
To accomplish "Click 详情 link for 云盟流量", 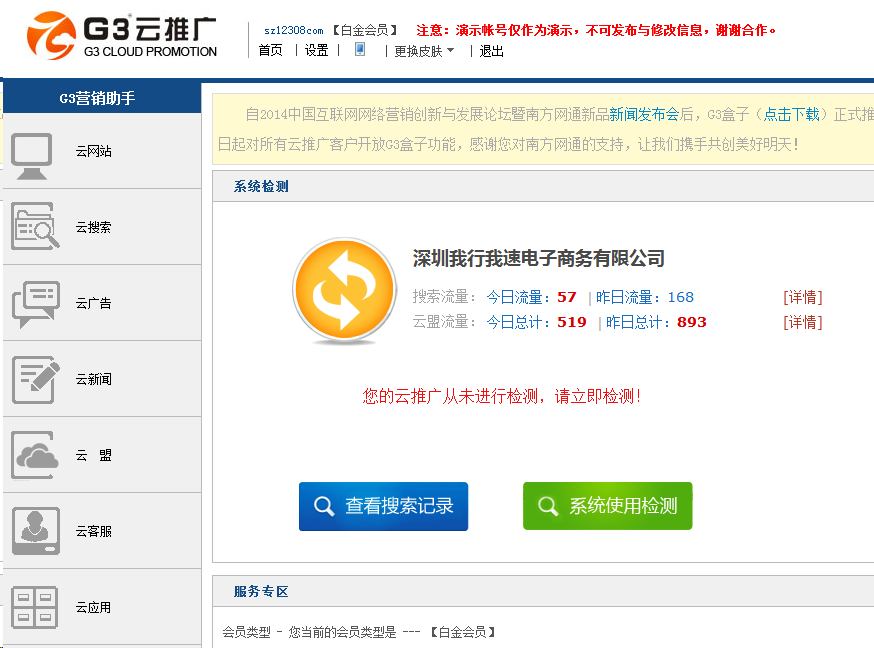I will (x=802, y=322).
